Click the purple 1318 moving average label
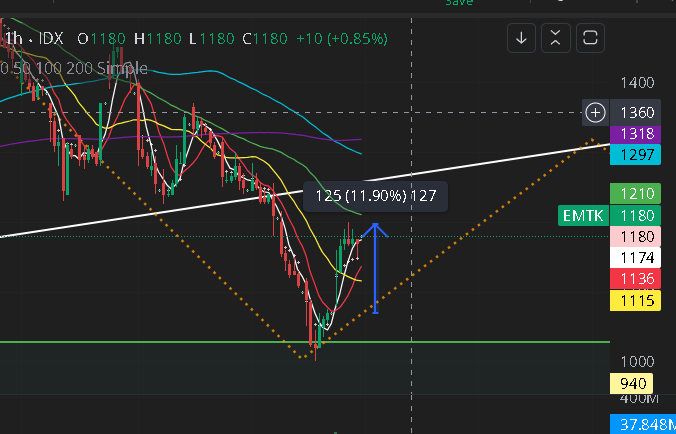 [x=635, y=134]
